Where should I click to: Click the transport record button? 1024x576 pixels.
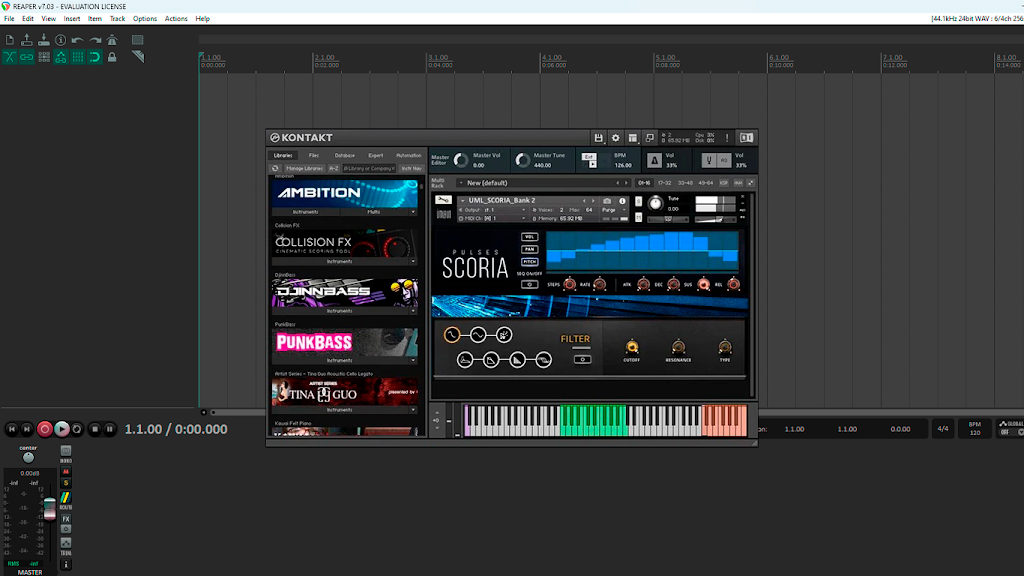point(44,429)
